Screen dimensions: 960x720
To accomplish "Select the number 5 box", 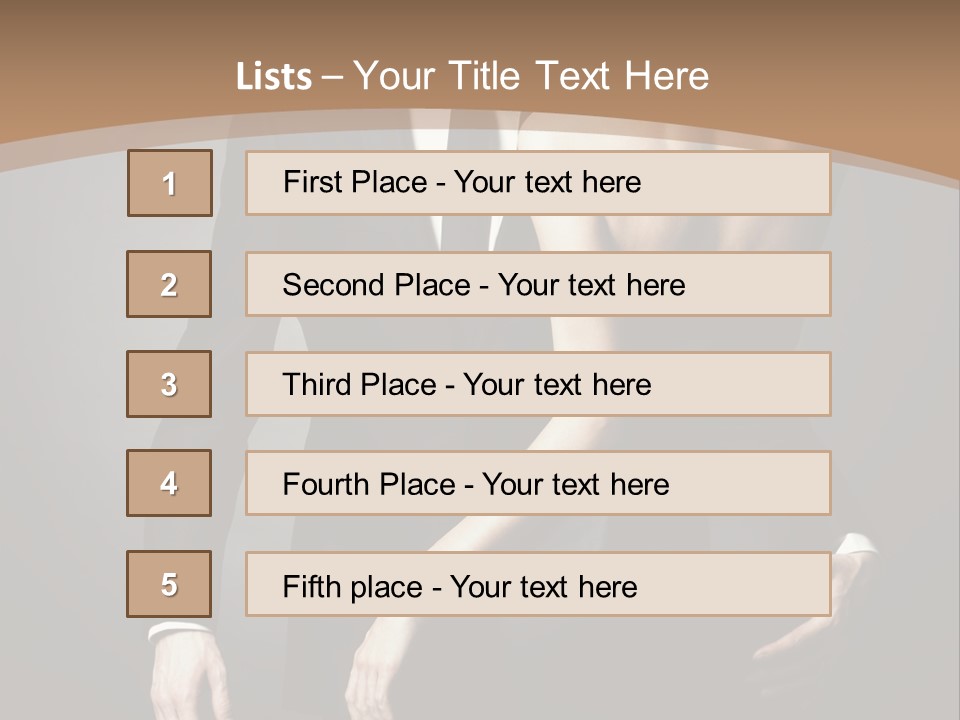I will (169, 584).
